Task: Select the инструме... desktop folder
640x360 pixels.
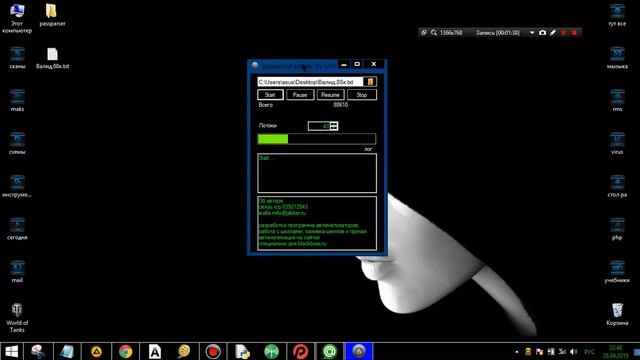Action: pyautogui.click(x=17, y=186)
